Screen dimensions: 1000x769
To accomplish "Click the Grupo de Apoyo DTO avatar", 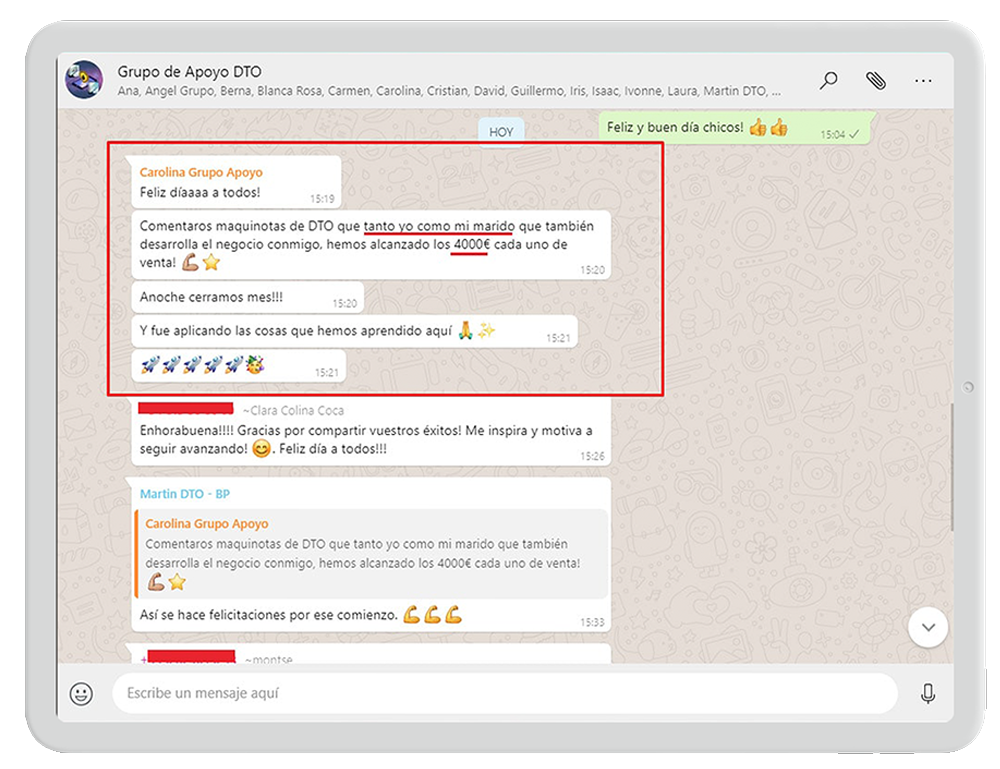I will coord(84,80).
